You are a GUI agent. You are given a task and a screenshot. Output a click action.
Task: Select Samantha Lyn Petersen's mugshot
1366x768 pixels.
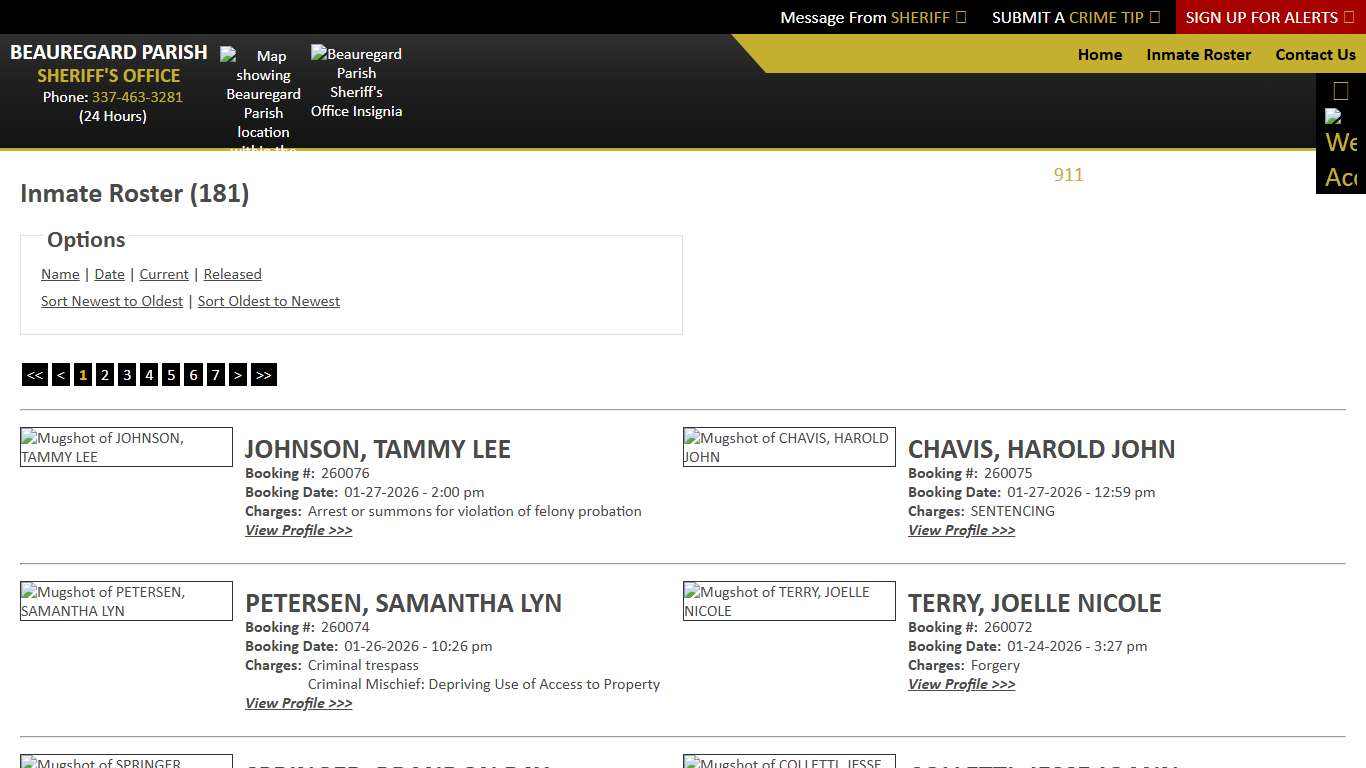[126, 601]
